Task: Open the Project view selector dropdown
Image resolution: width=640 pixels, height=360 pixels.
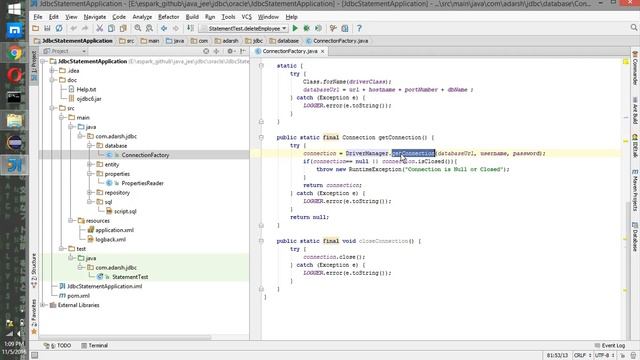Action: pyautogui.click(x=64, y=51)
